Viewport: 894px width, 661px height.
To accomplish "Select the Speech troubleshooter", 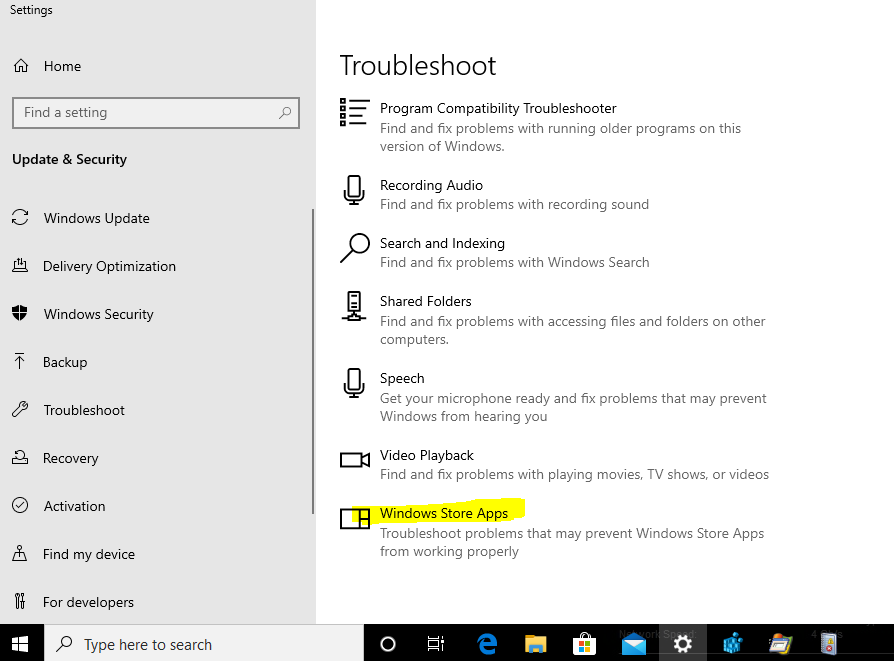I will 402,378.
